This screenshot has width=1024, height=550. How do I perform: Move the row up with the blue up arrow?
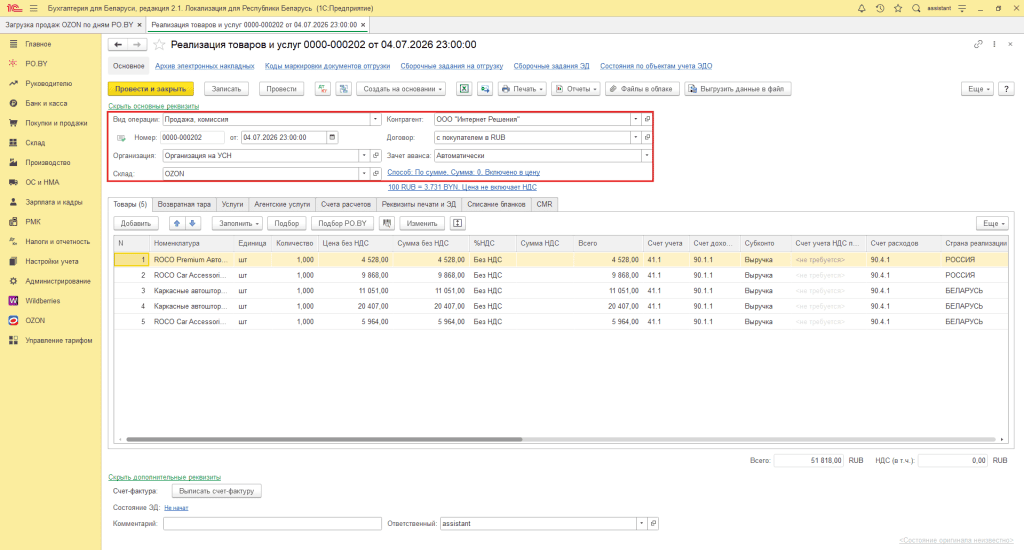(177, 223)
